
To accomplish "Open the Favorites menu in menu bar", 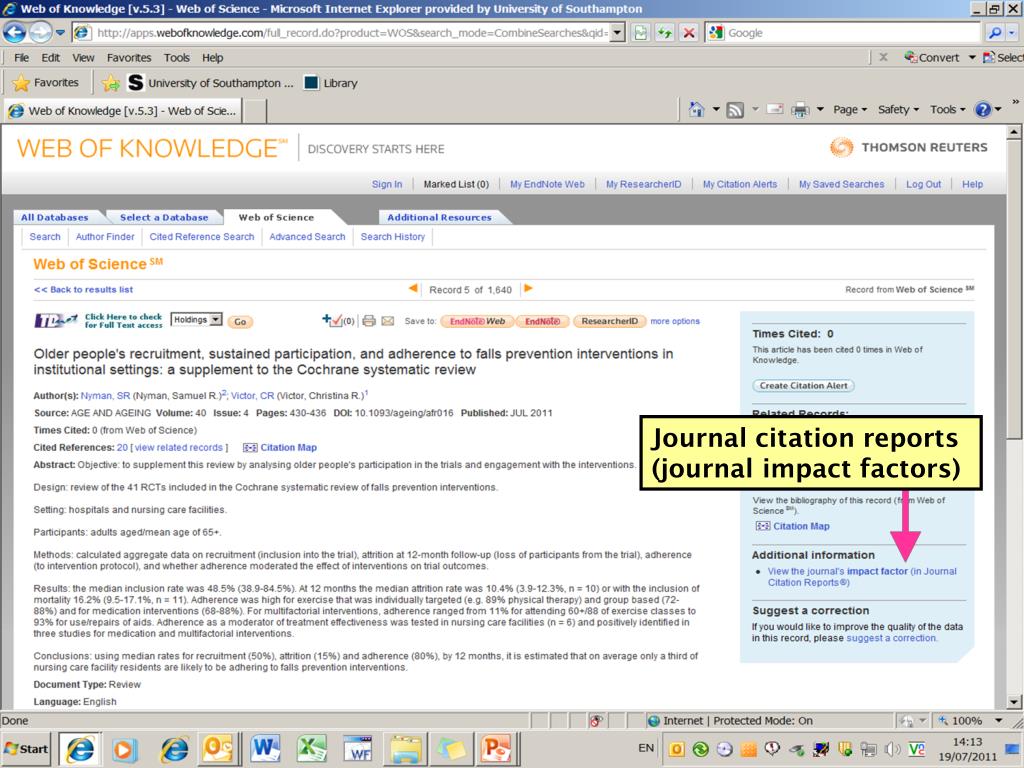I will (129, 57).
